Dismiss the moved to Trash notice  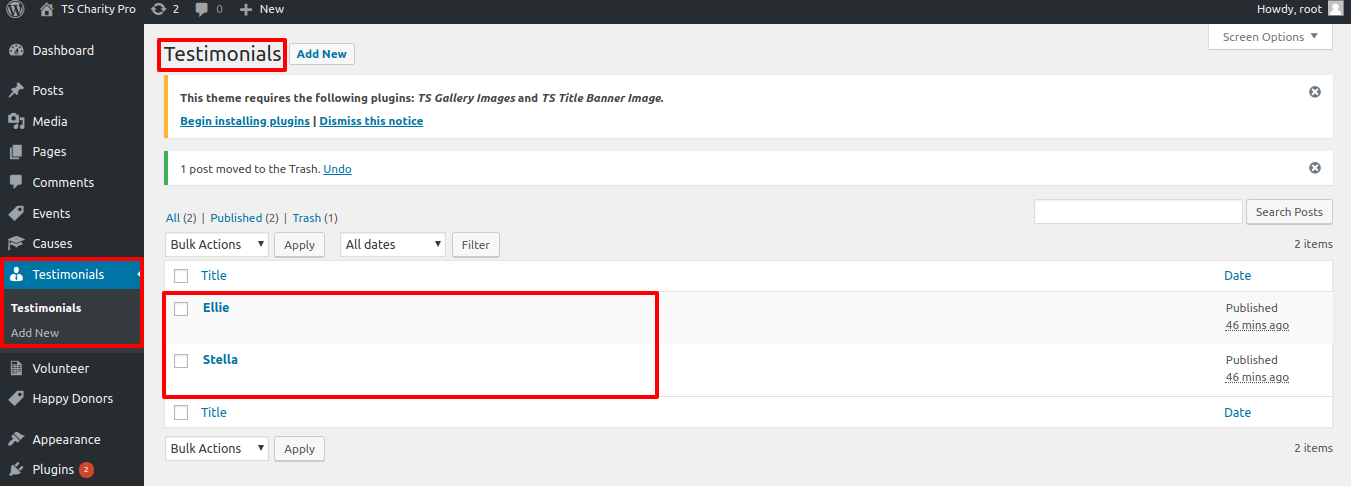[1315, 168]
